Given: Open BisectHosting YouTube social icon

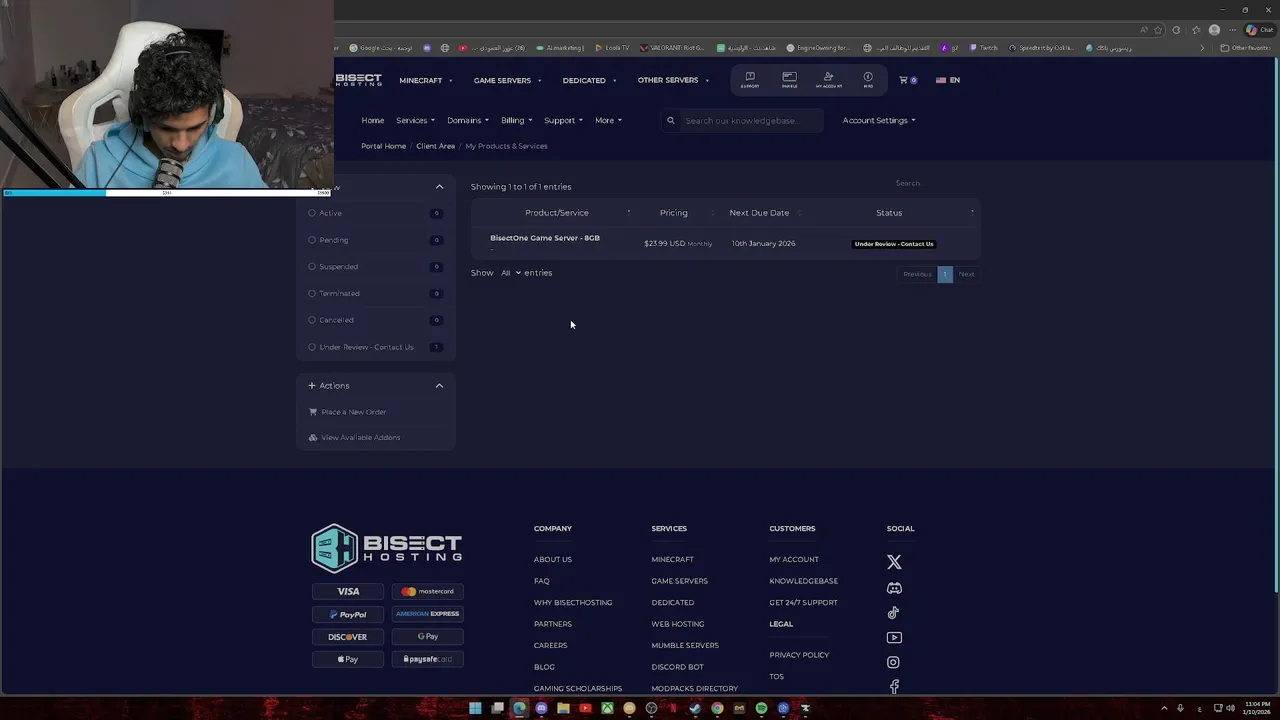Looking at the screenshot, I should [894, 637].
